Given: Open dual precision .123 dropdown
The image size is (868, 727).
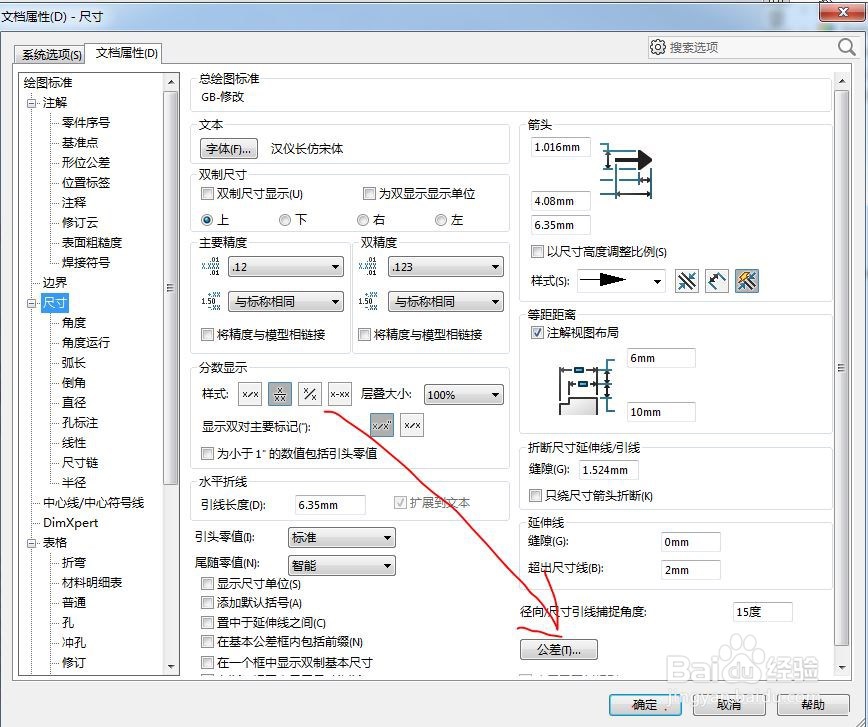Looking at the screenshot, I should [446, 267].
